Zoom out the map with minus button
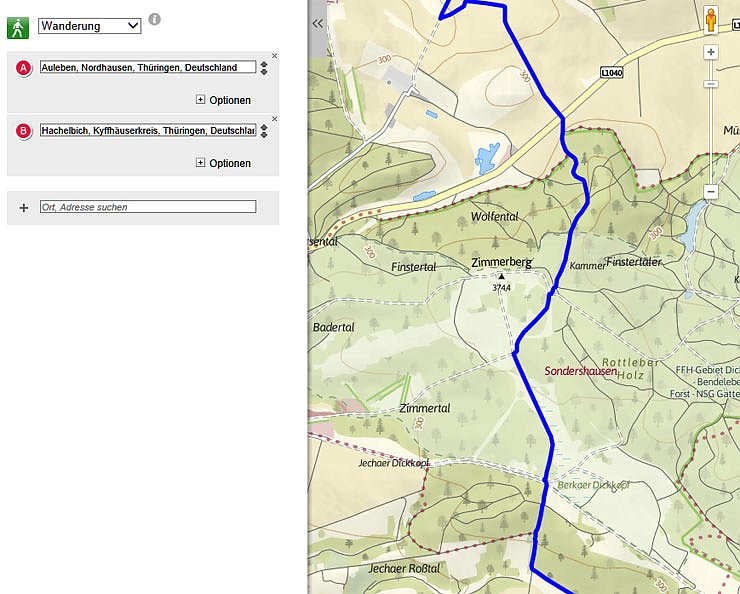 711,190
